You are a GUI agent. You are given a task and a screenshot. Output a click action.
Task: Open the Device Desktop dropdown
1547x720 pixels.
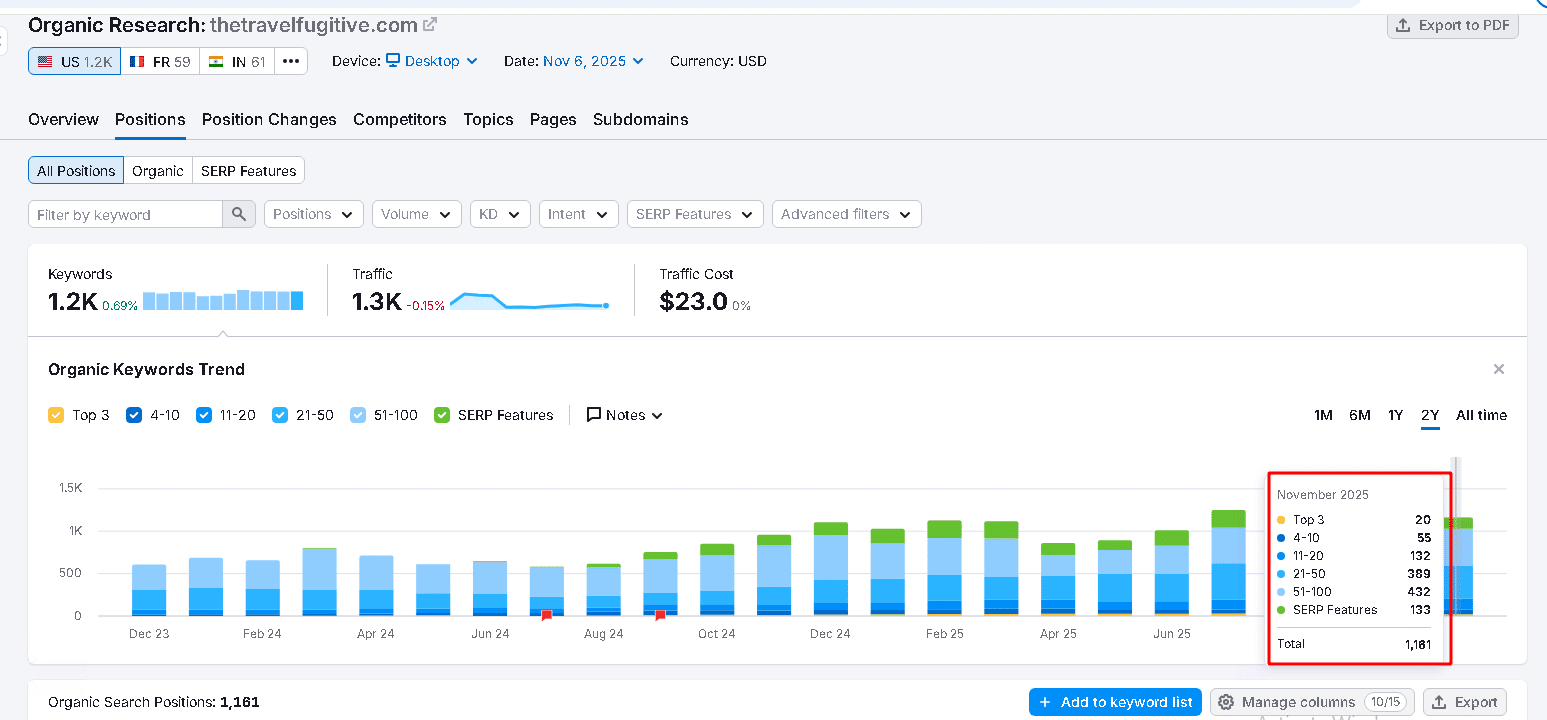[x=431, y=61]
